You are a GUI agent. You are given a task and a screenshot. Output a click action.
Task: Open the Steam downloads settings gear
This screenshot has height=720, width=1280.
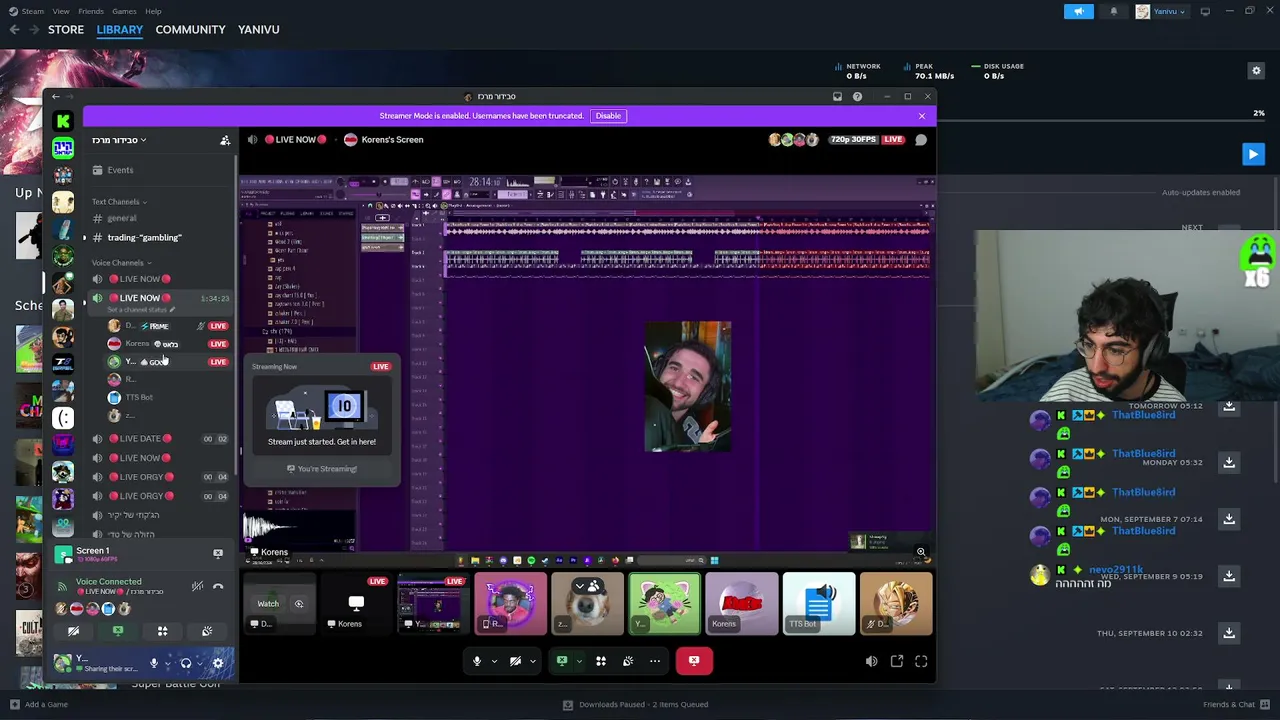[1257, 71]
